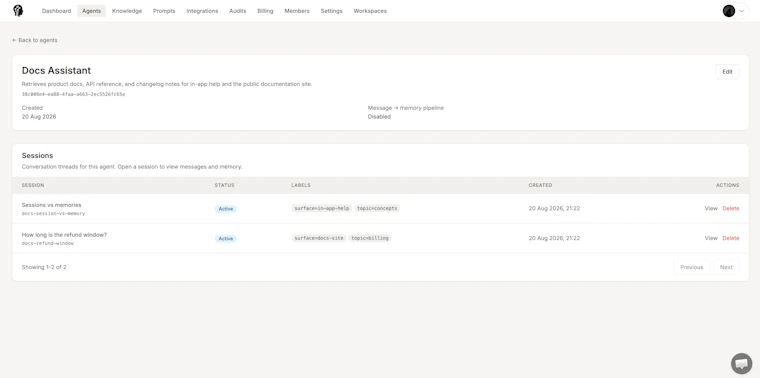
Task: Open the chat support bubble icon
Action: [x=741, y=363]
